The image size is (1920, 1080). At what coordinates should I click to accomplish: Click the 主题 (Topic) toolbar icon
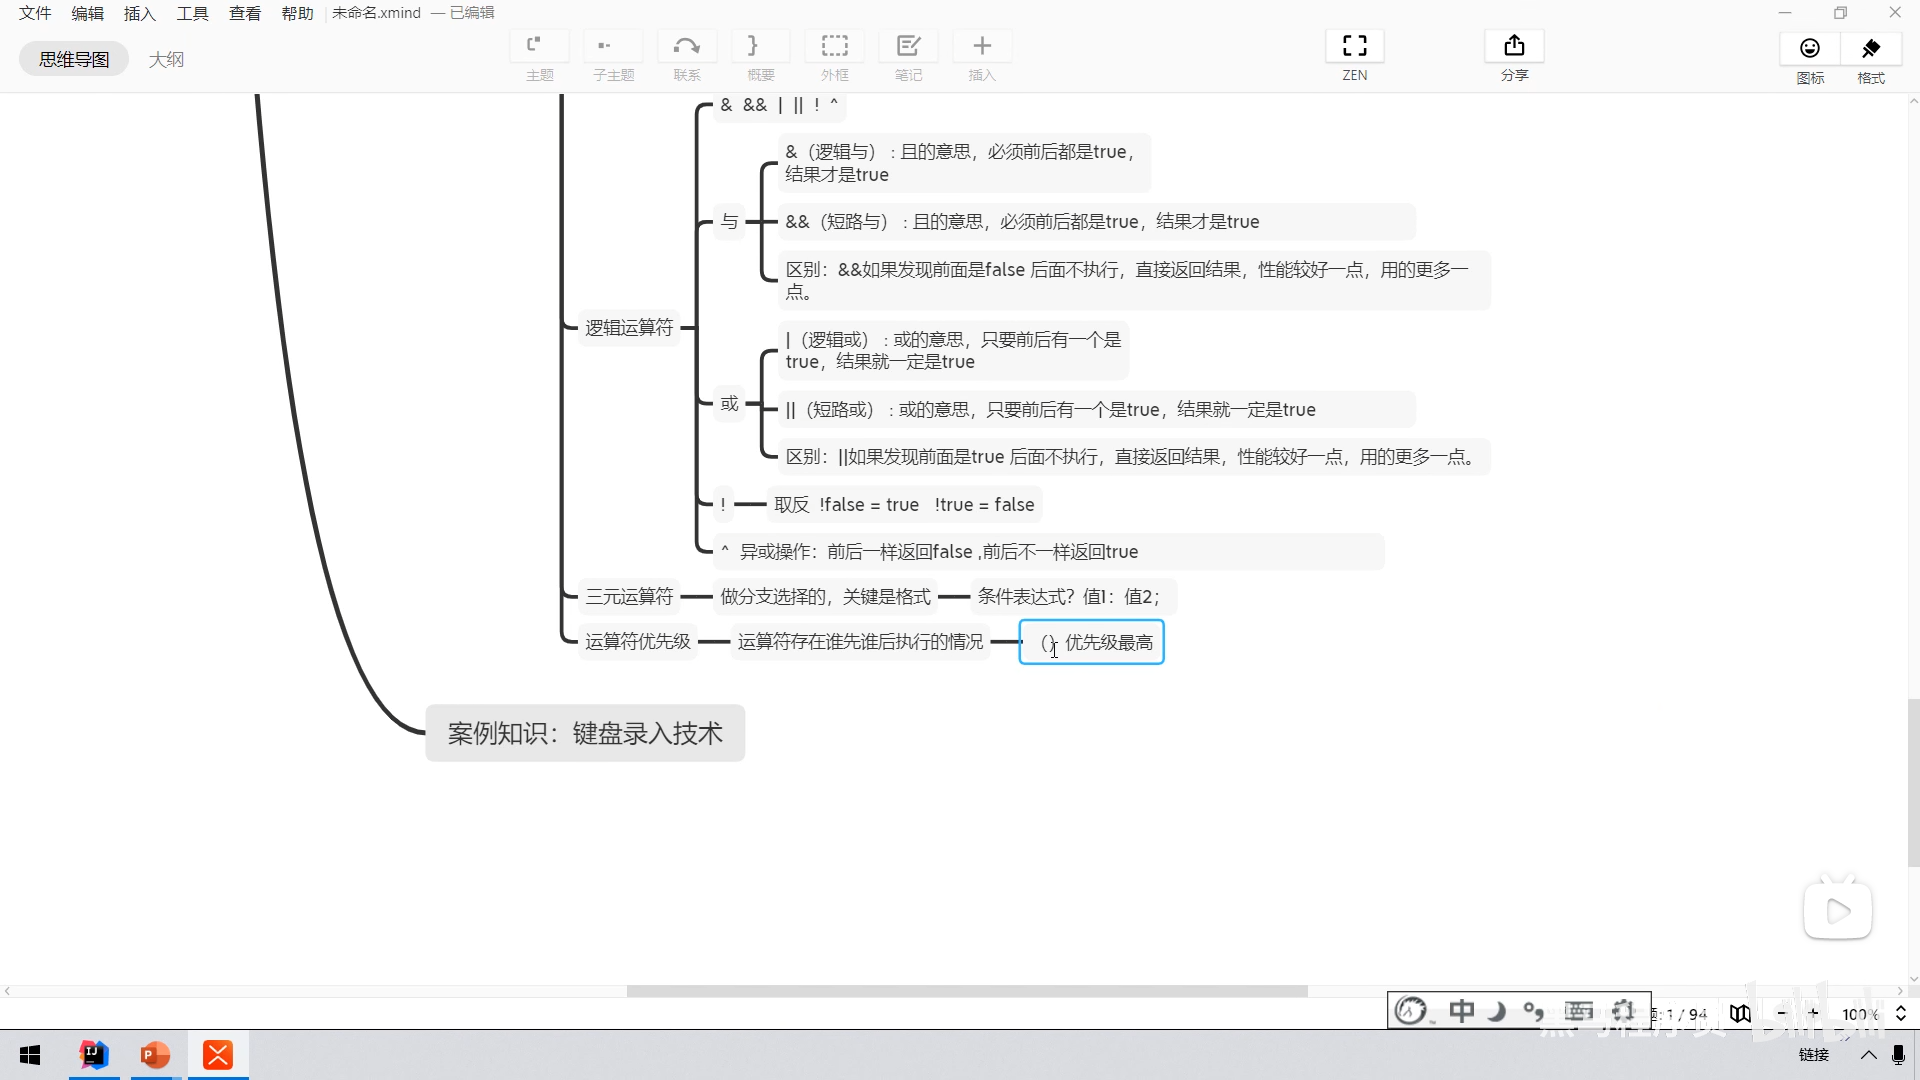tap(539, 46)
